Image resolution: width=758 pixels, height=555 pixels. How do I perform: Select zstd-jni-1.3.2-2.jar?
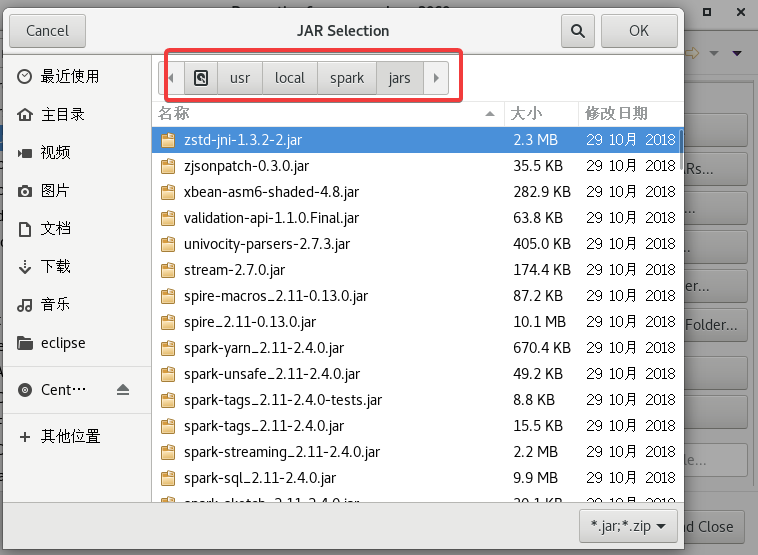pos(416,140)
